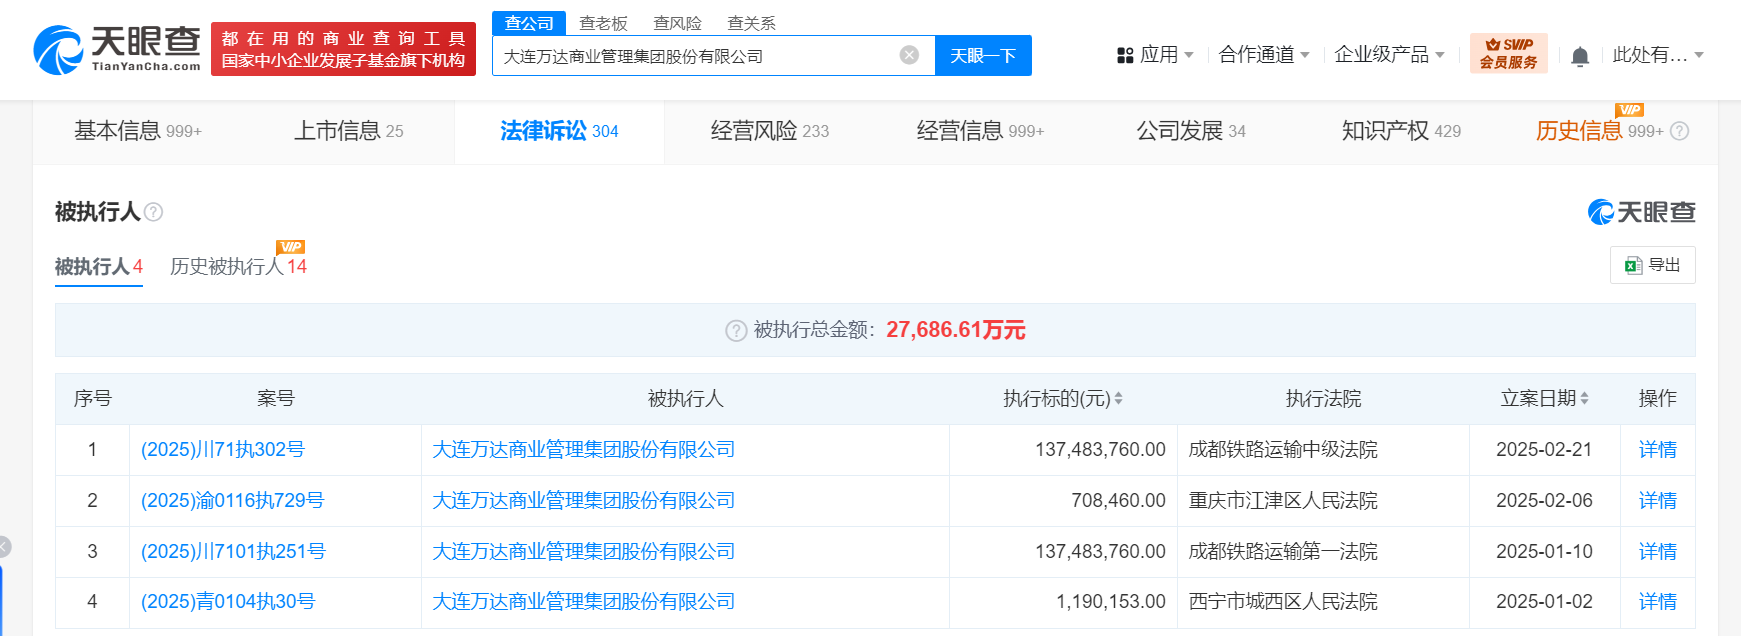
Task: View 详情 for case dated 2025-01-10
Action: coord(1657,552)
